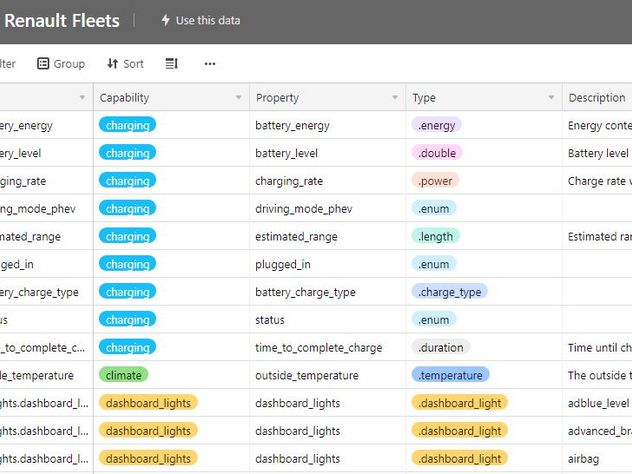Select the plugged_in property cell
Image resolution: width=632 pixels, height=474 pixels.
[x=328, y=264]
